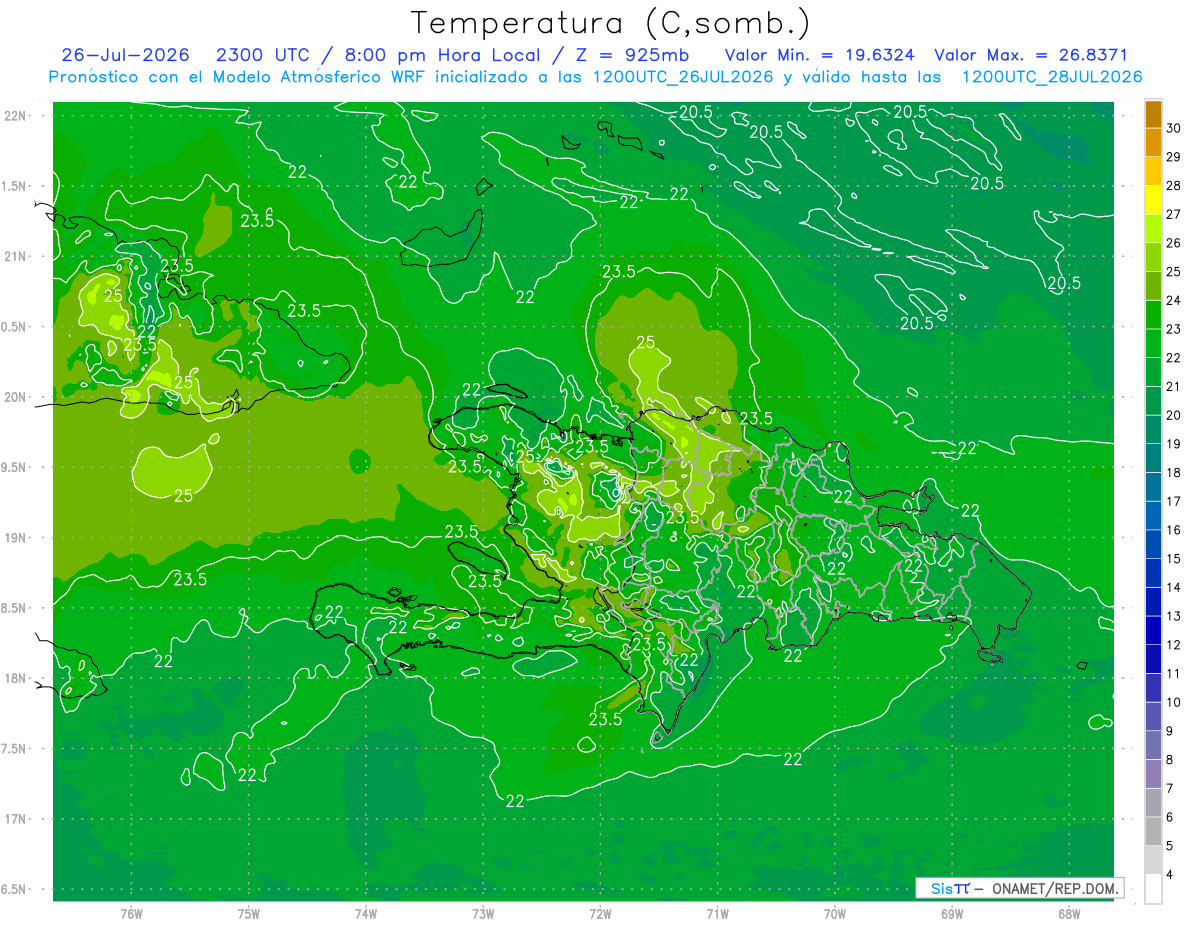Screen dimensions: 1200x927
Task: Click the yellow legend swatch between 27 and 28
Action: coord(1153,200)
